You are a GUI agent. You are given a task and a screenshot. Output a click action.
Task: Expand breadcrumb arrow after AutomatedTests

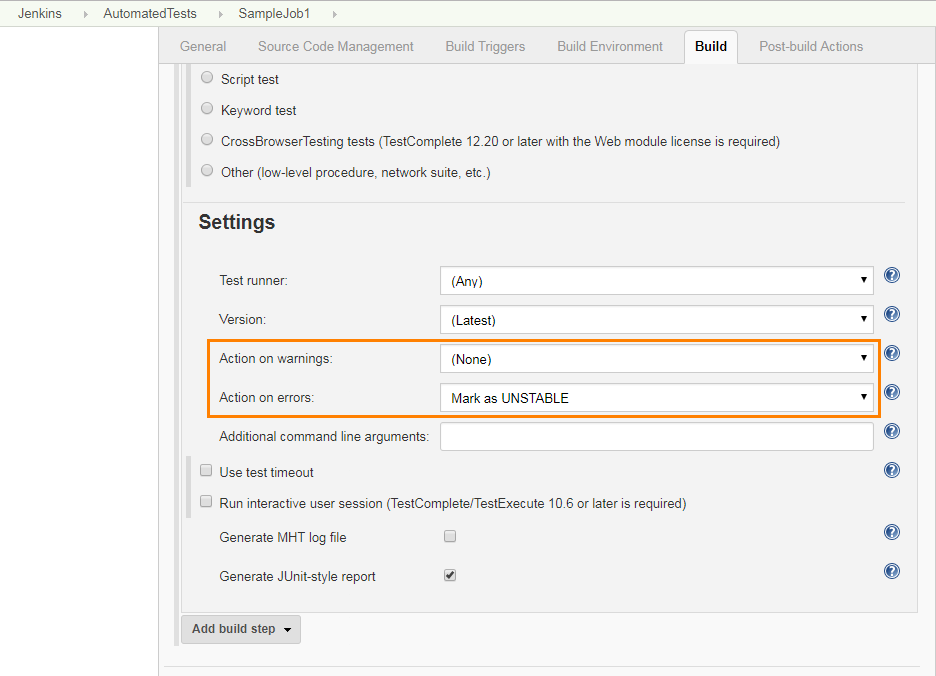click(x=220, y=14)
